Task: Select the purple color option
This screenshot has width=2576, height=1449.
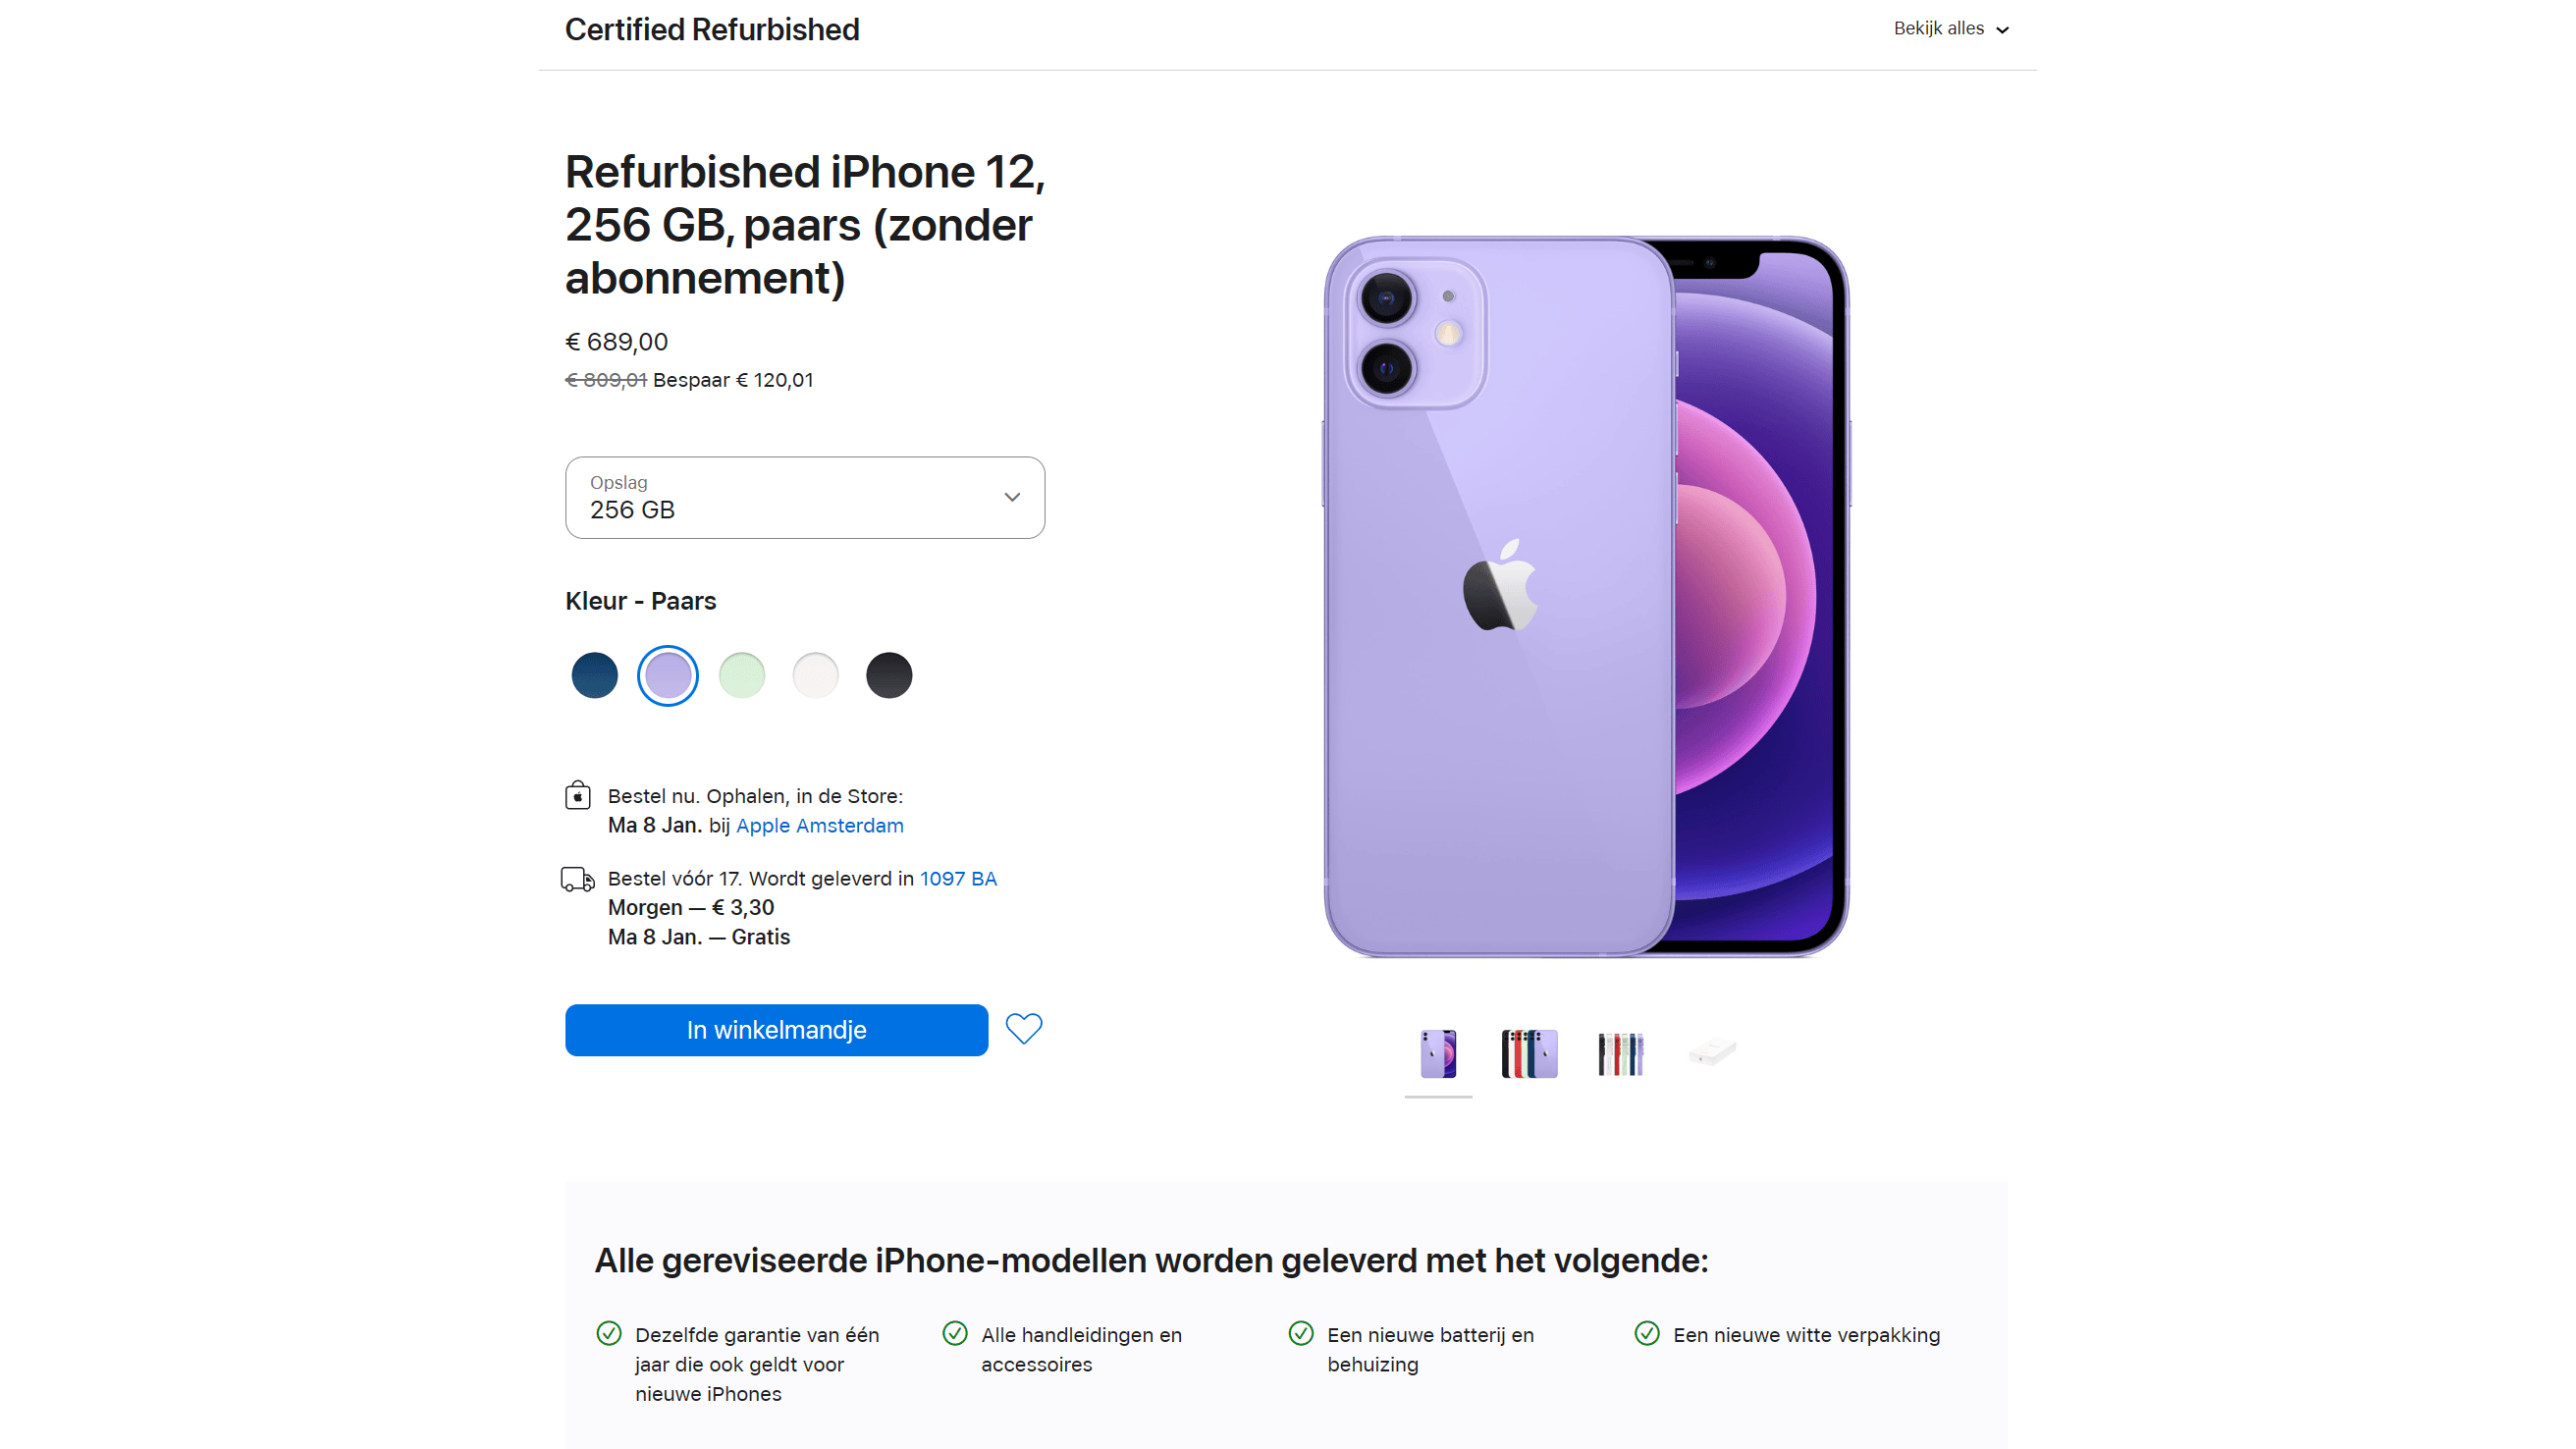Action: [668, 676]
